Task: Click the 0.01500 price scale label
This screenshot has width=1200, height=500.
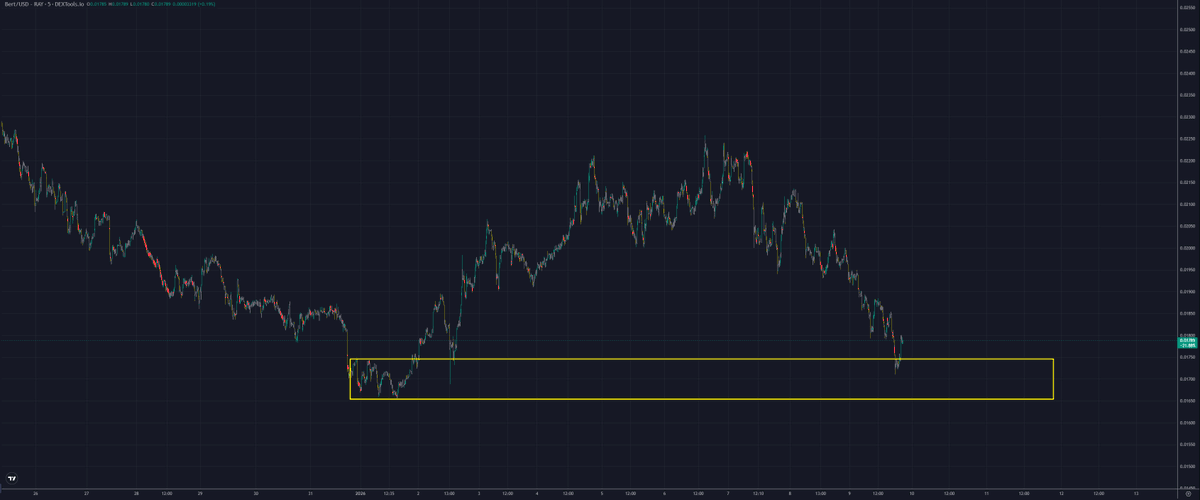Action: click(x=1187, y=467)
